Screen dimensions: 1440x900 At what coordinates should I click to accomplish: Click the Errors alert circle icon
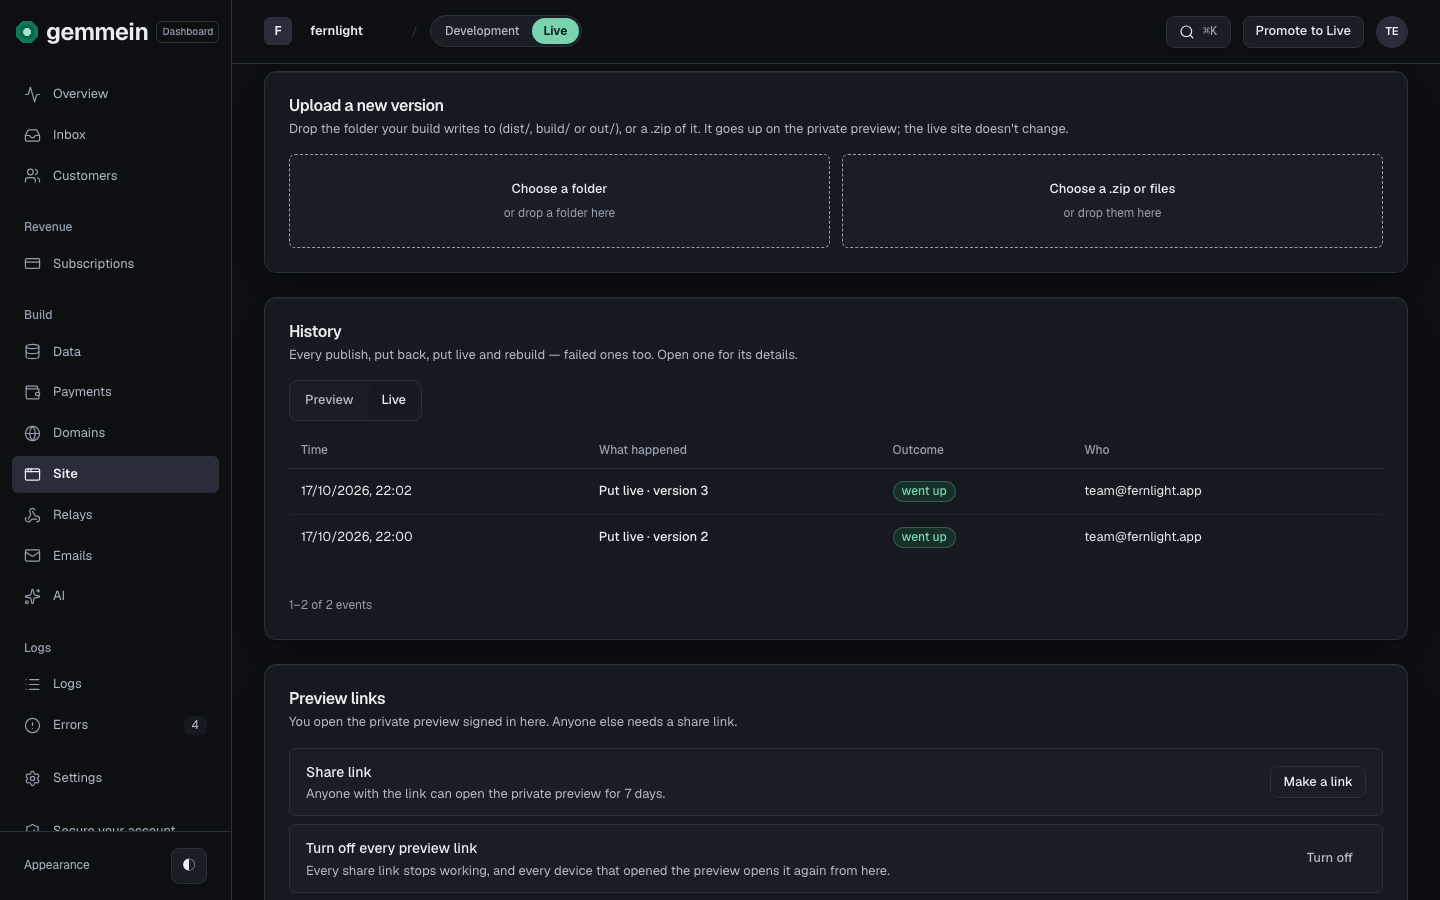(x=33, y=725)
